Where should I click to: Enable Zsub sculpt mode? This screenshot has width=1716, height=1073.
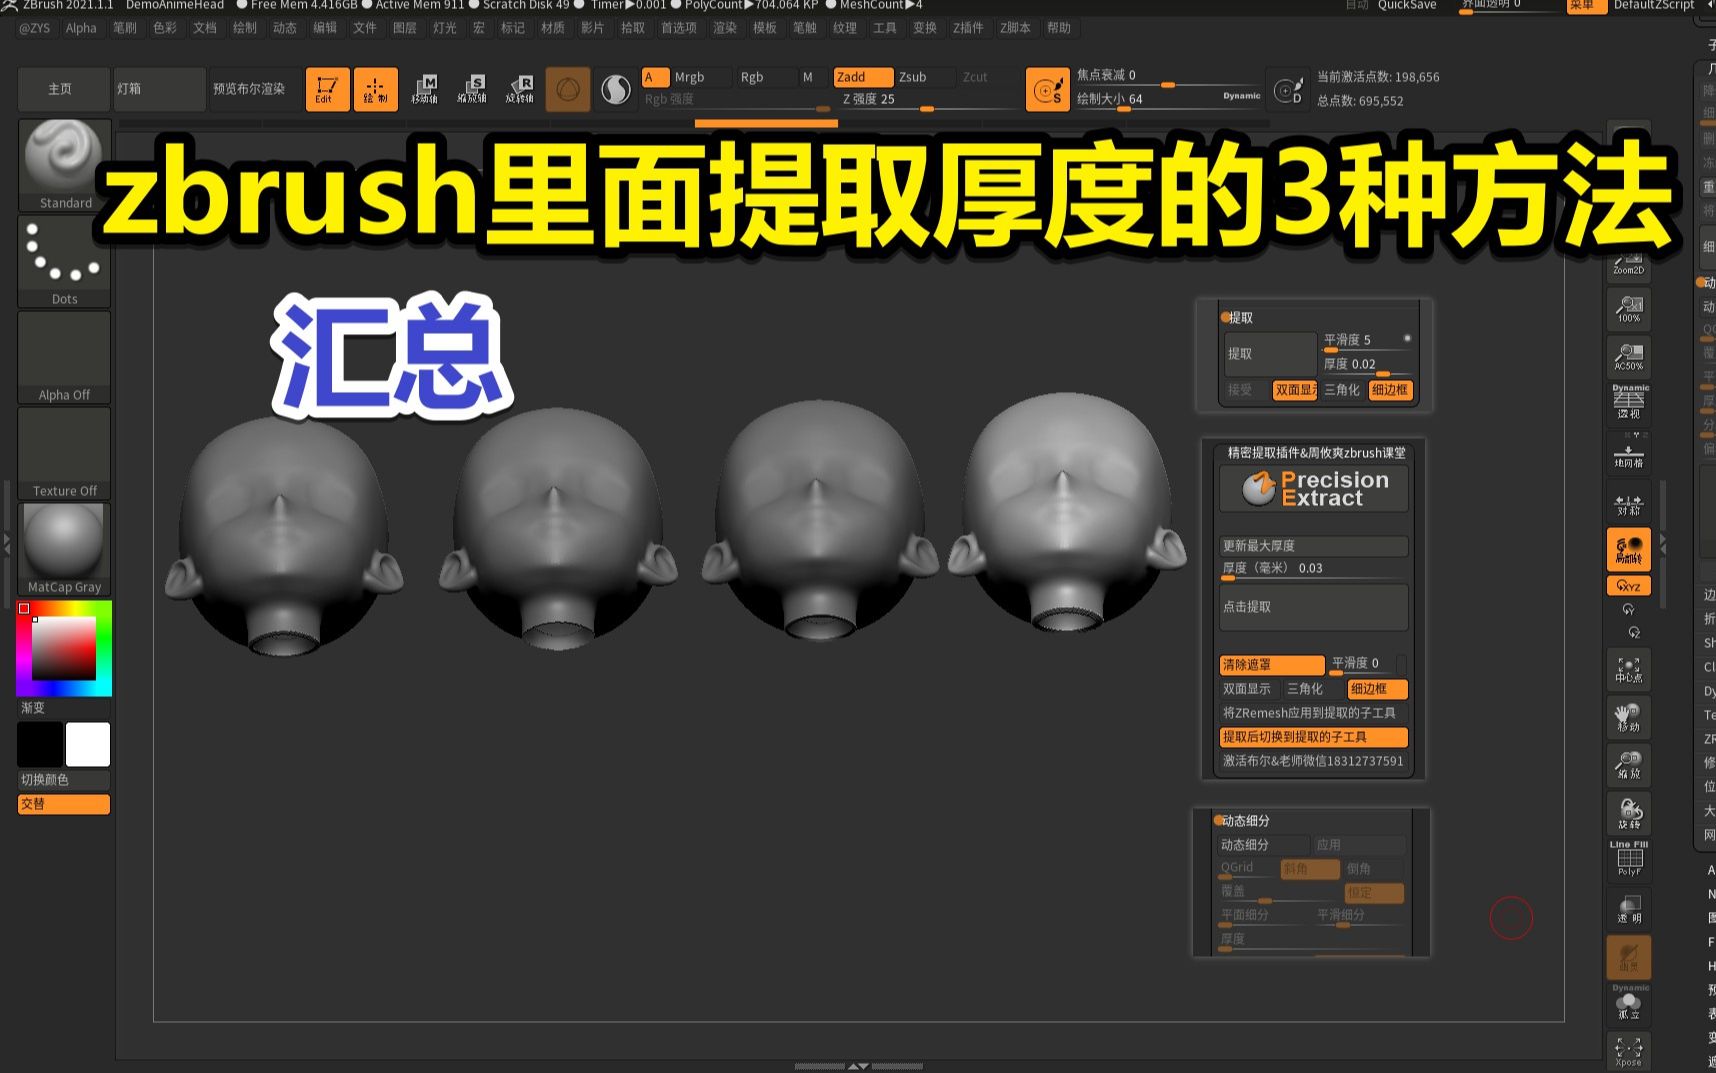pyautogui.click(x=925, y=77)
